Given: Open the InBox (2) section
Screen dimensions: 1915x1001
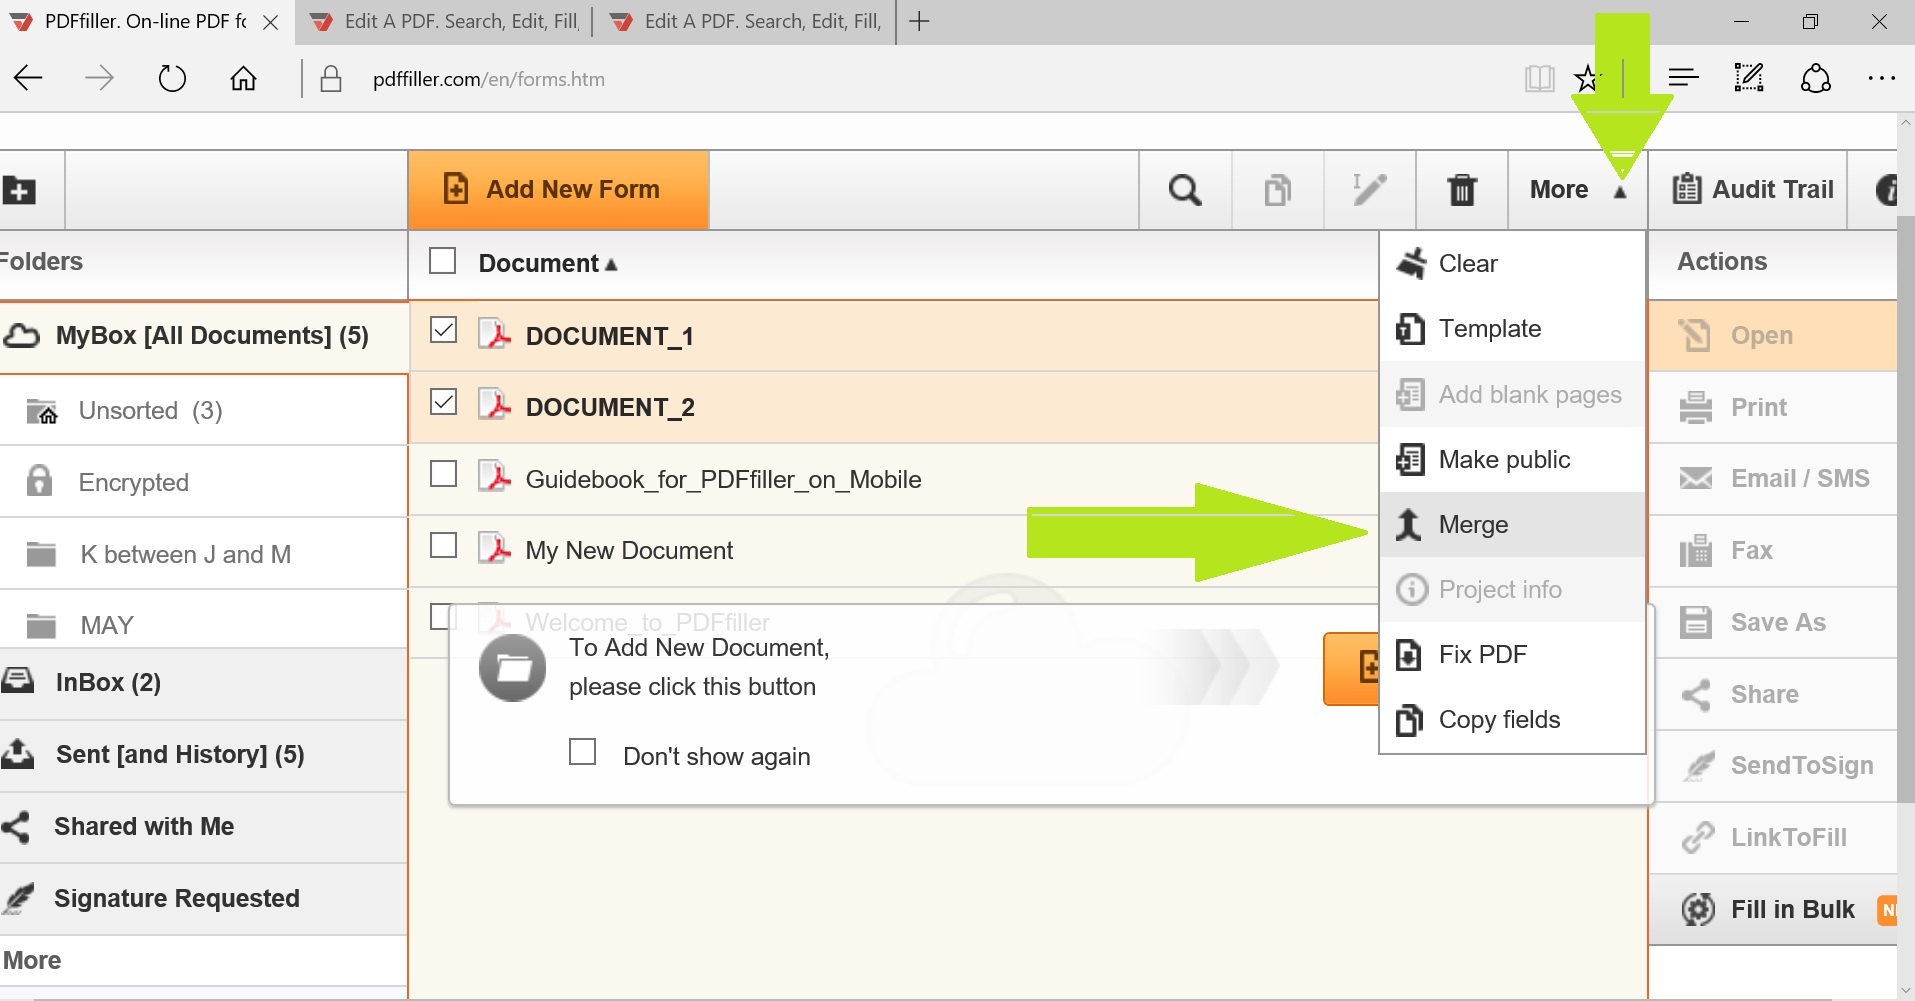Looking at the screenshot, I should click(x=204, y=683).
